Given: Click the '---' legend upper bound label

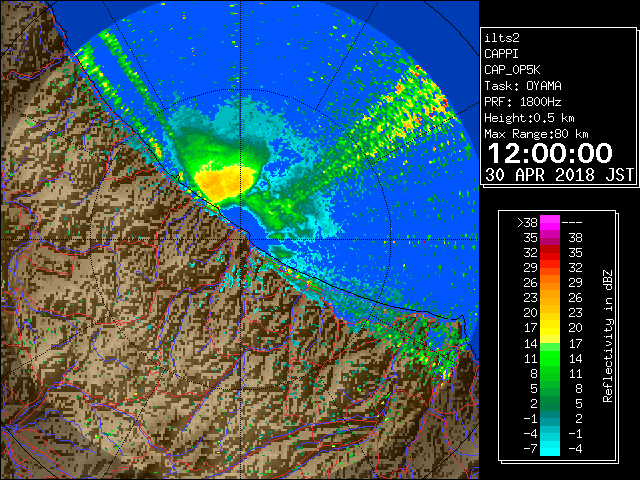Looking at the screenshot, I should 572,222.
